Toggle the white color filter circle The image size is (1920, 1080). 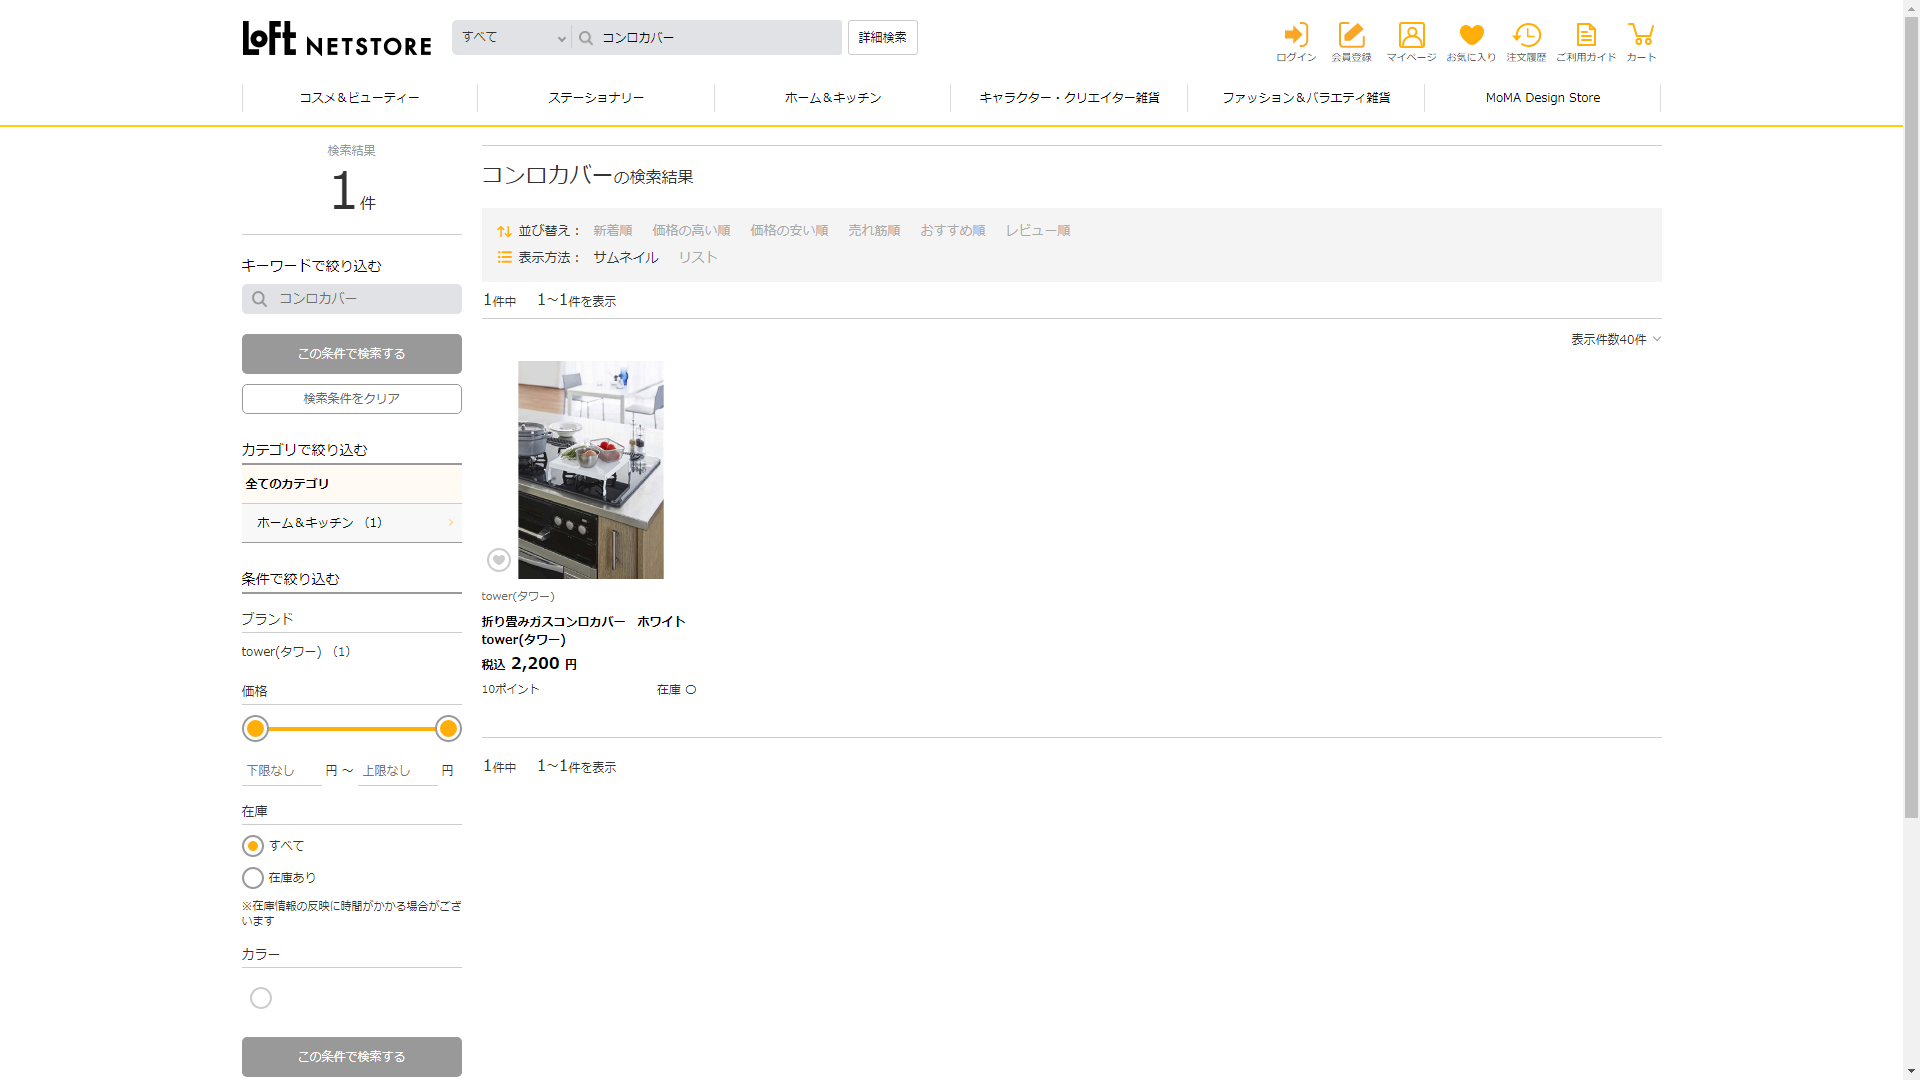[261, 998]
